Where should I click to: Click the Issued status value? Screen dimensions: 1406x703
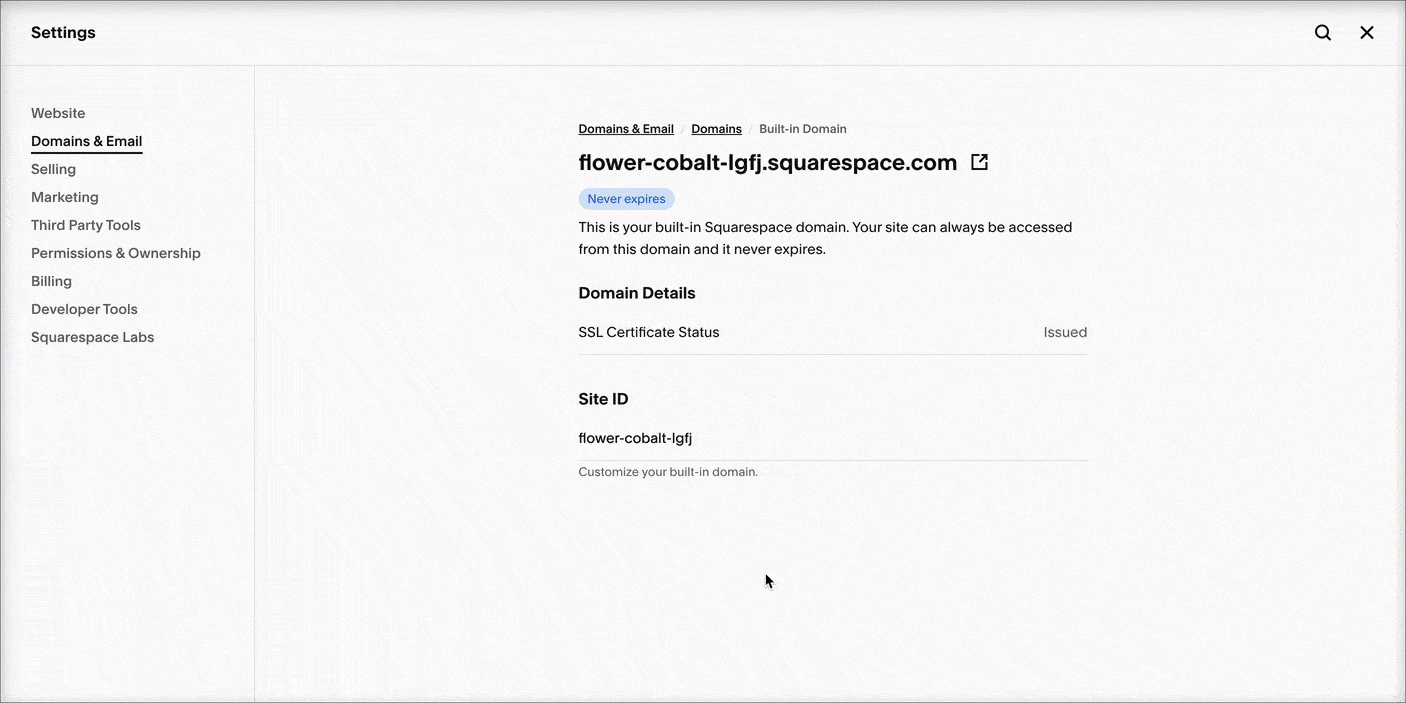1065,332
